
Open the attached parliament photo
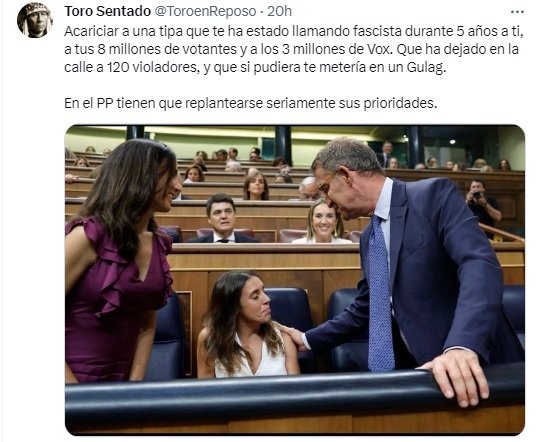(295, 280)
